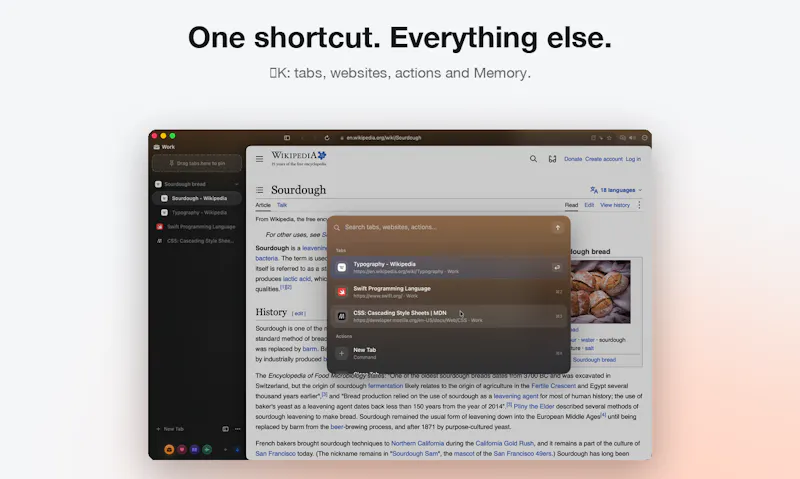Select the Typography - Wikipedia sidebar tab
800x479 pixels.
tap(196, 213)
